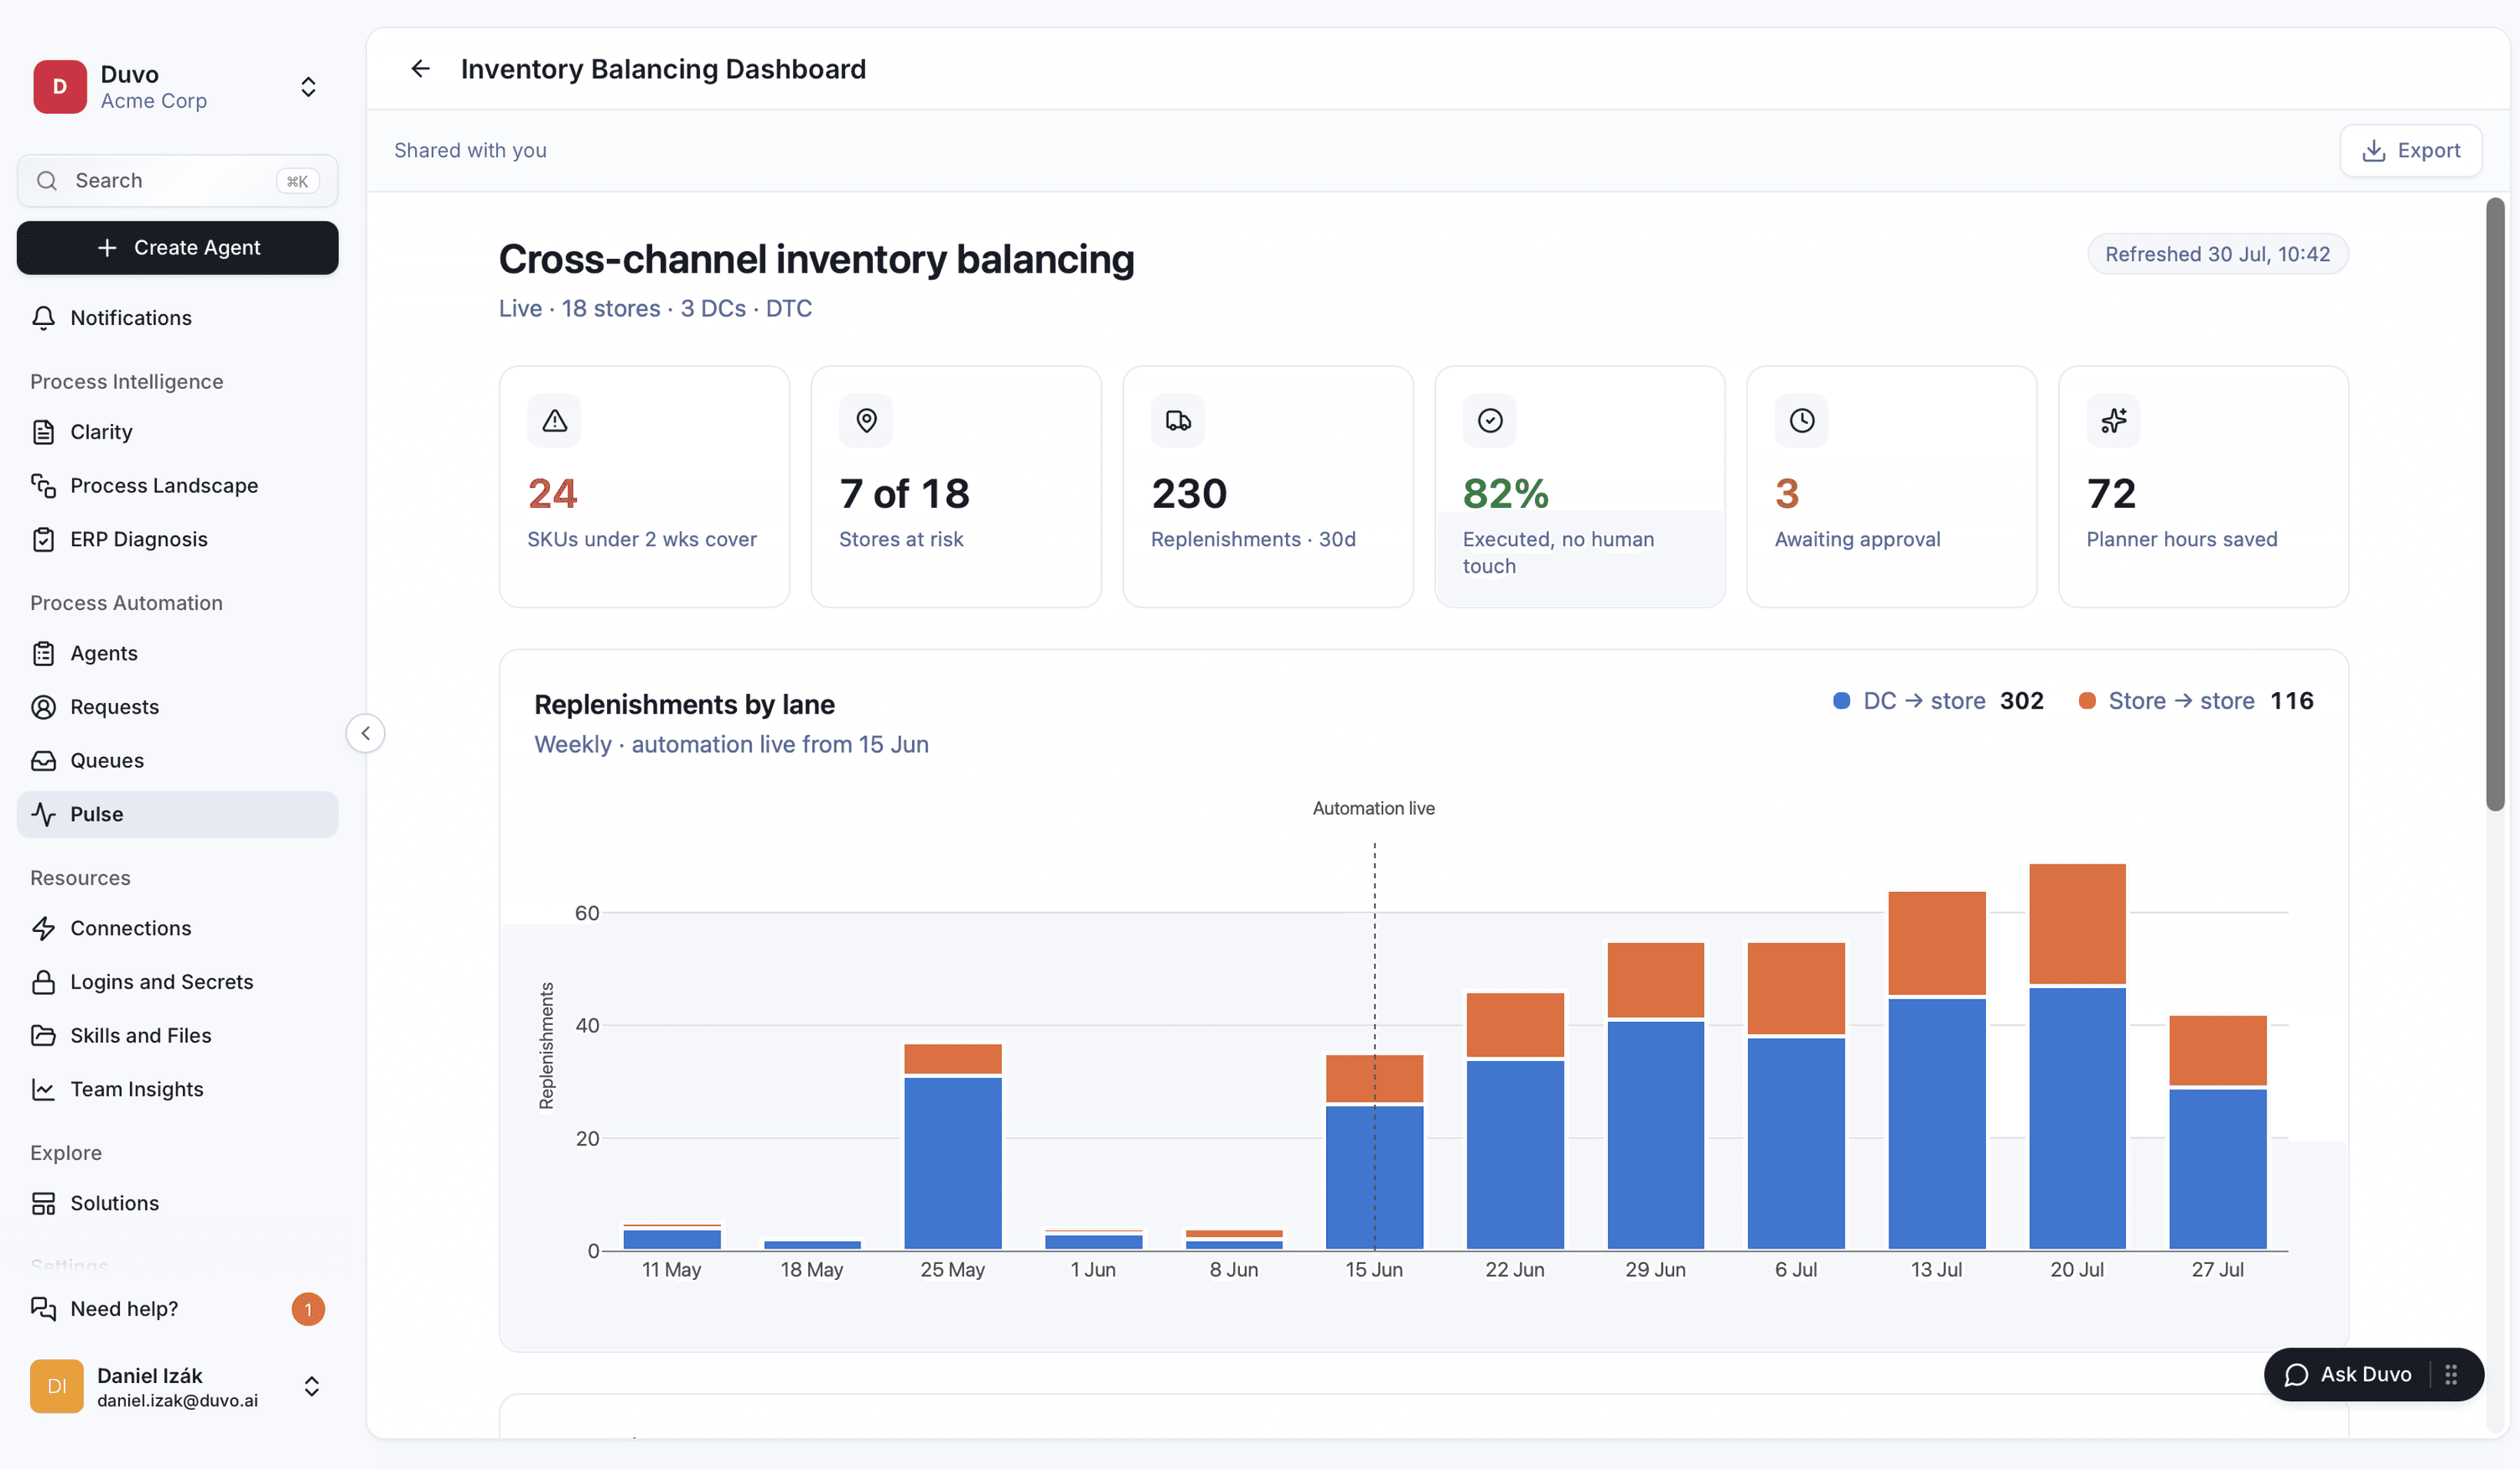Click the 3 Awaiting approval value
Screen dimensions: 2520x1469
(x=1787, y=494)
